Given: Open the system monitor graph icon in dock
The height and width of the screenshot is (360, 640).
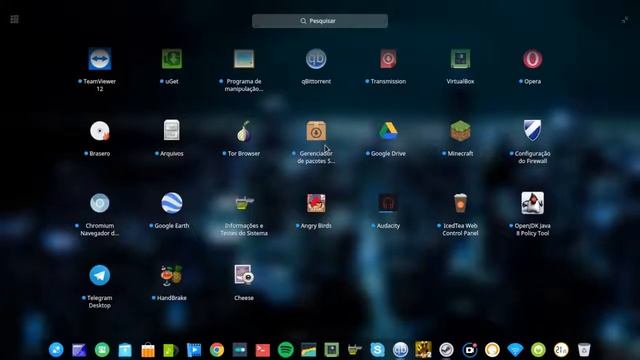Looking at the screenshot, I should [309, 350].
